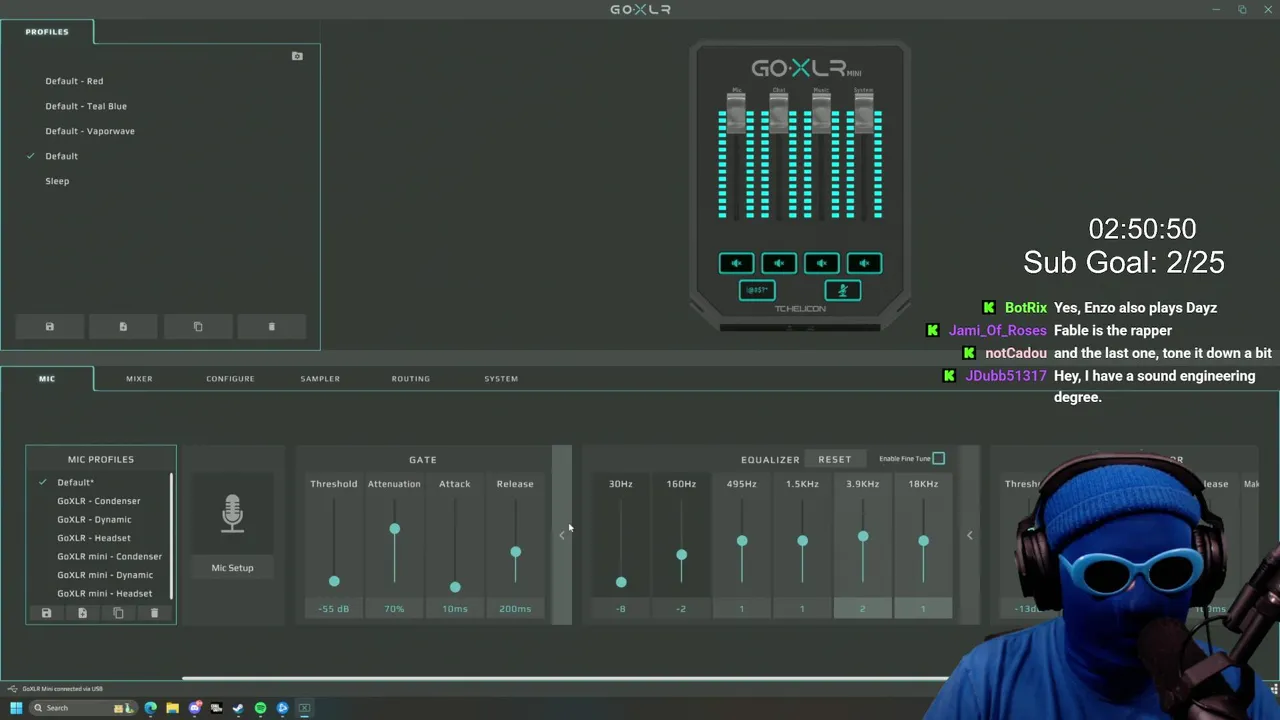The image size is (1280, 720).
Task: Create a new profile in Profiles panel
Action: 123,327
